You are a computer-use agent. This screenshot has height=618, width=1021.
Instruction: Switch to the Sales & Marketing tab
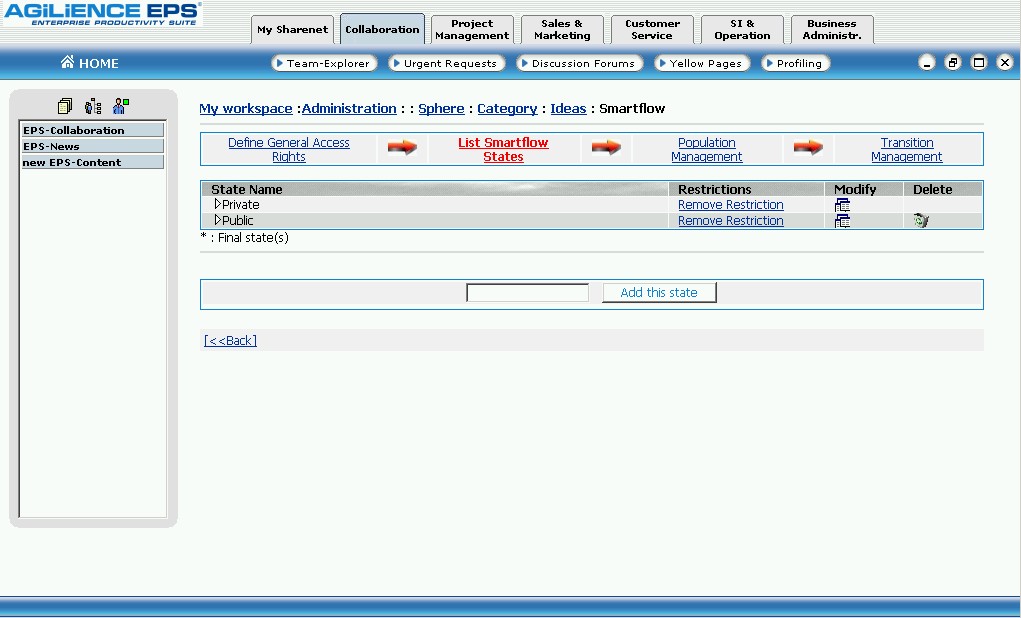562,30
